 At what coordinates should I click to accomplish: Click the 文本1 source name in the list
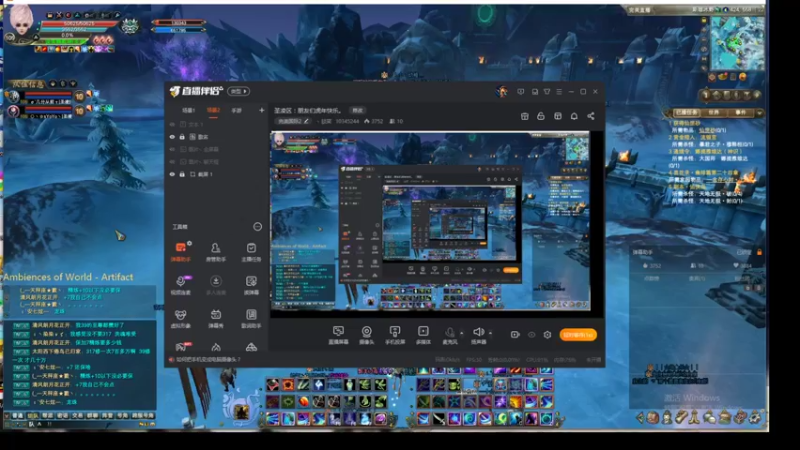[196, 124]
